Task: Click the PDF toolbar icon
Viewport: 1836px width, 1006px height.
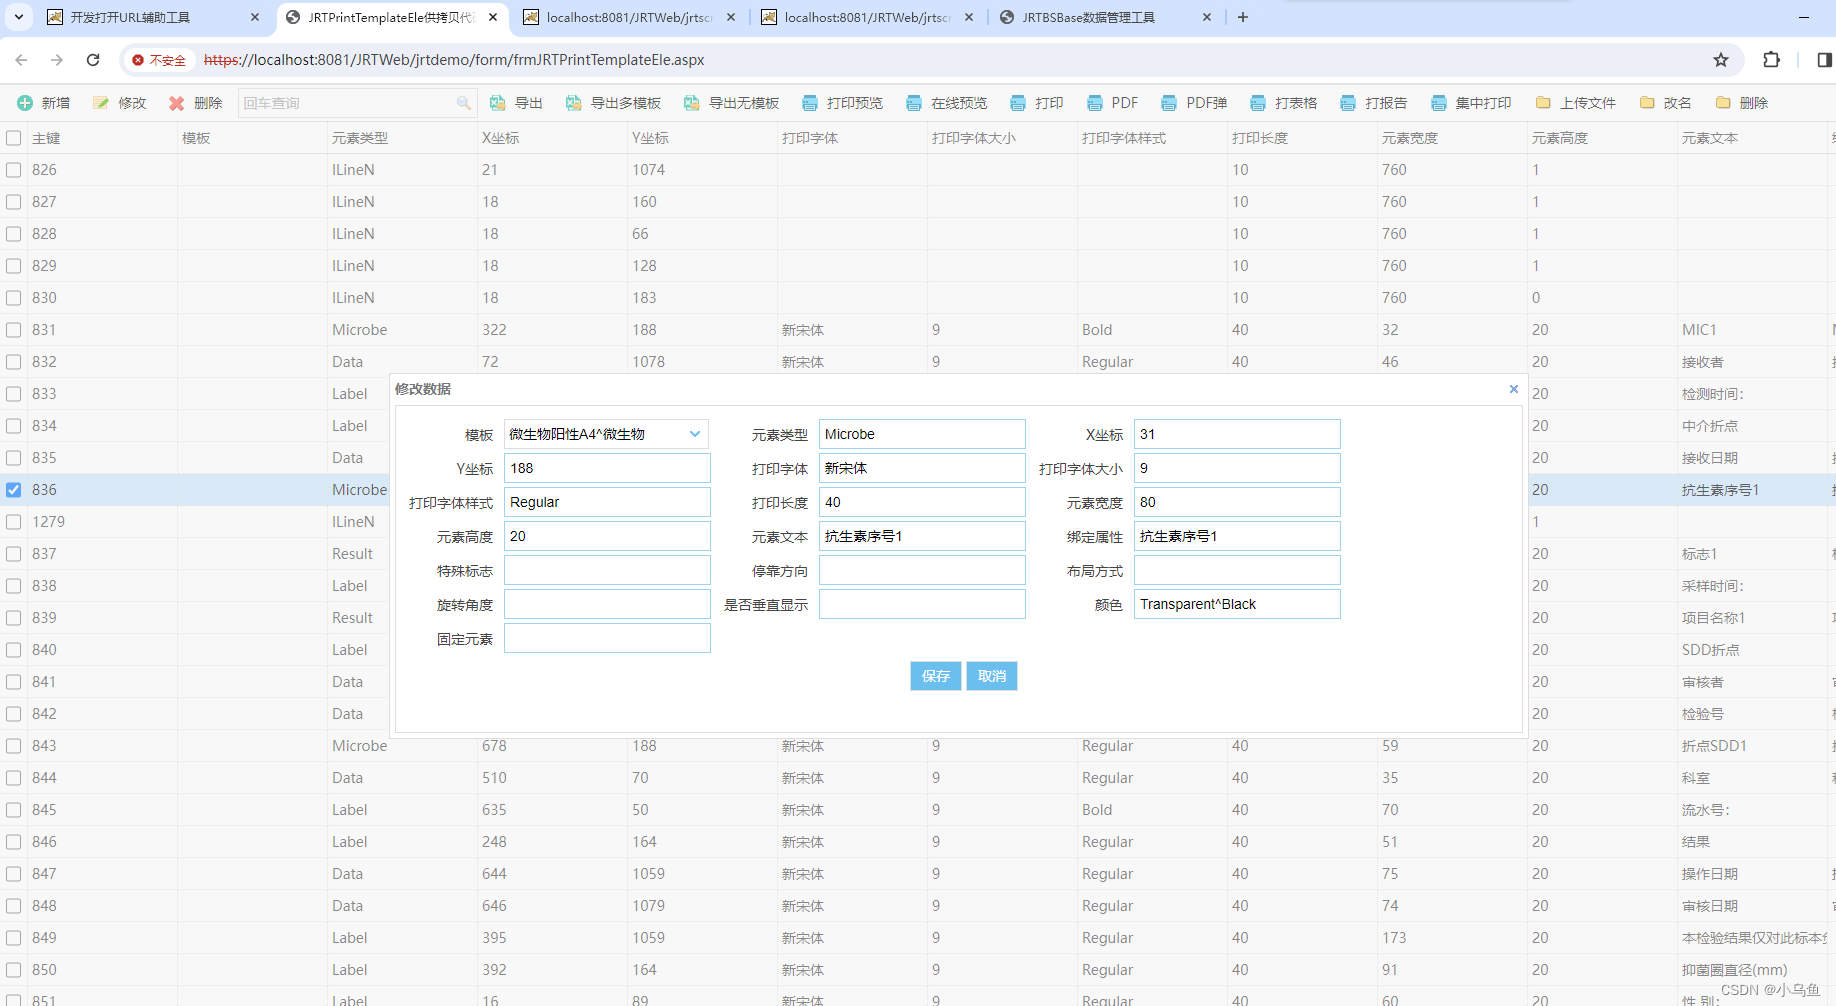Action: click(x=1095, y=103)
